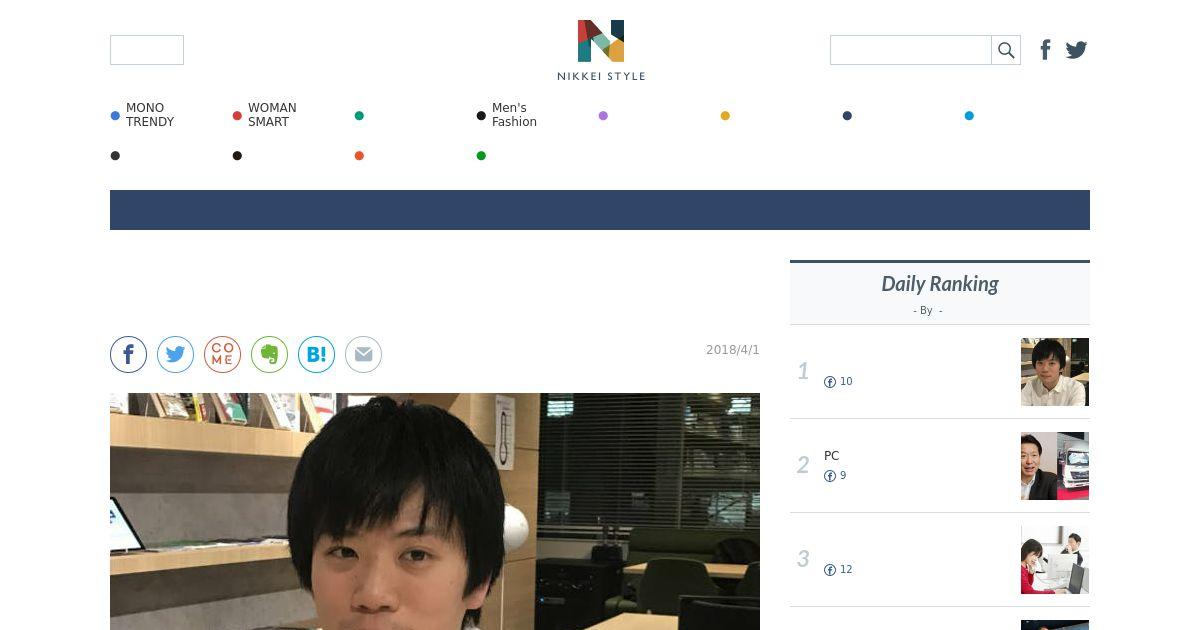
Task: Click the dark blue banner bar
Action: click(600, 210)
